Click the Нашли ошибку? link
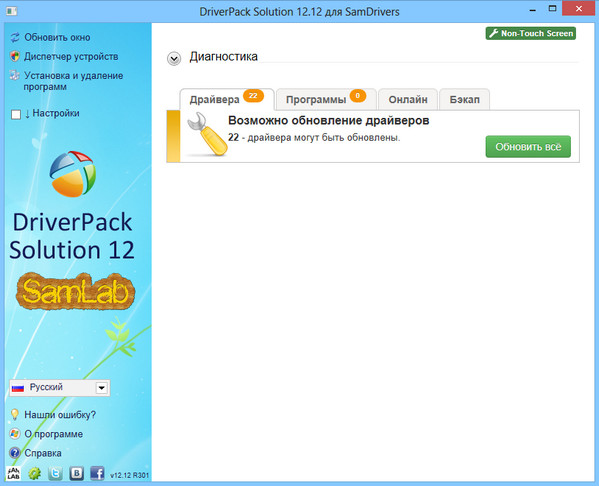Image resolution: width=599 pixels, height=486 pixels. 60,415
